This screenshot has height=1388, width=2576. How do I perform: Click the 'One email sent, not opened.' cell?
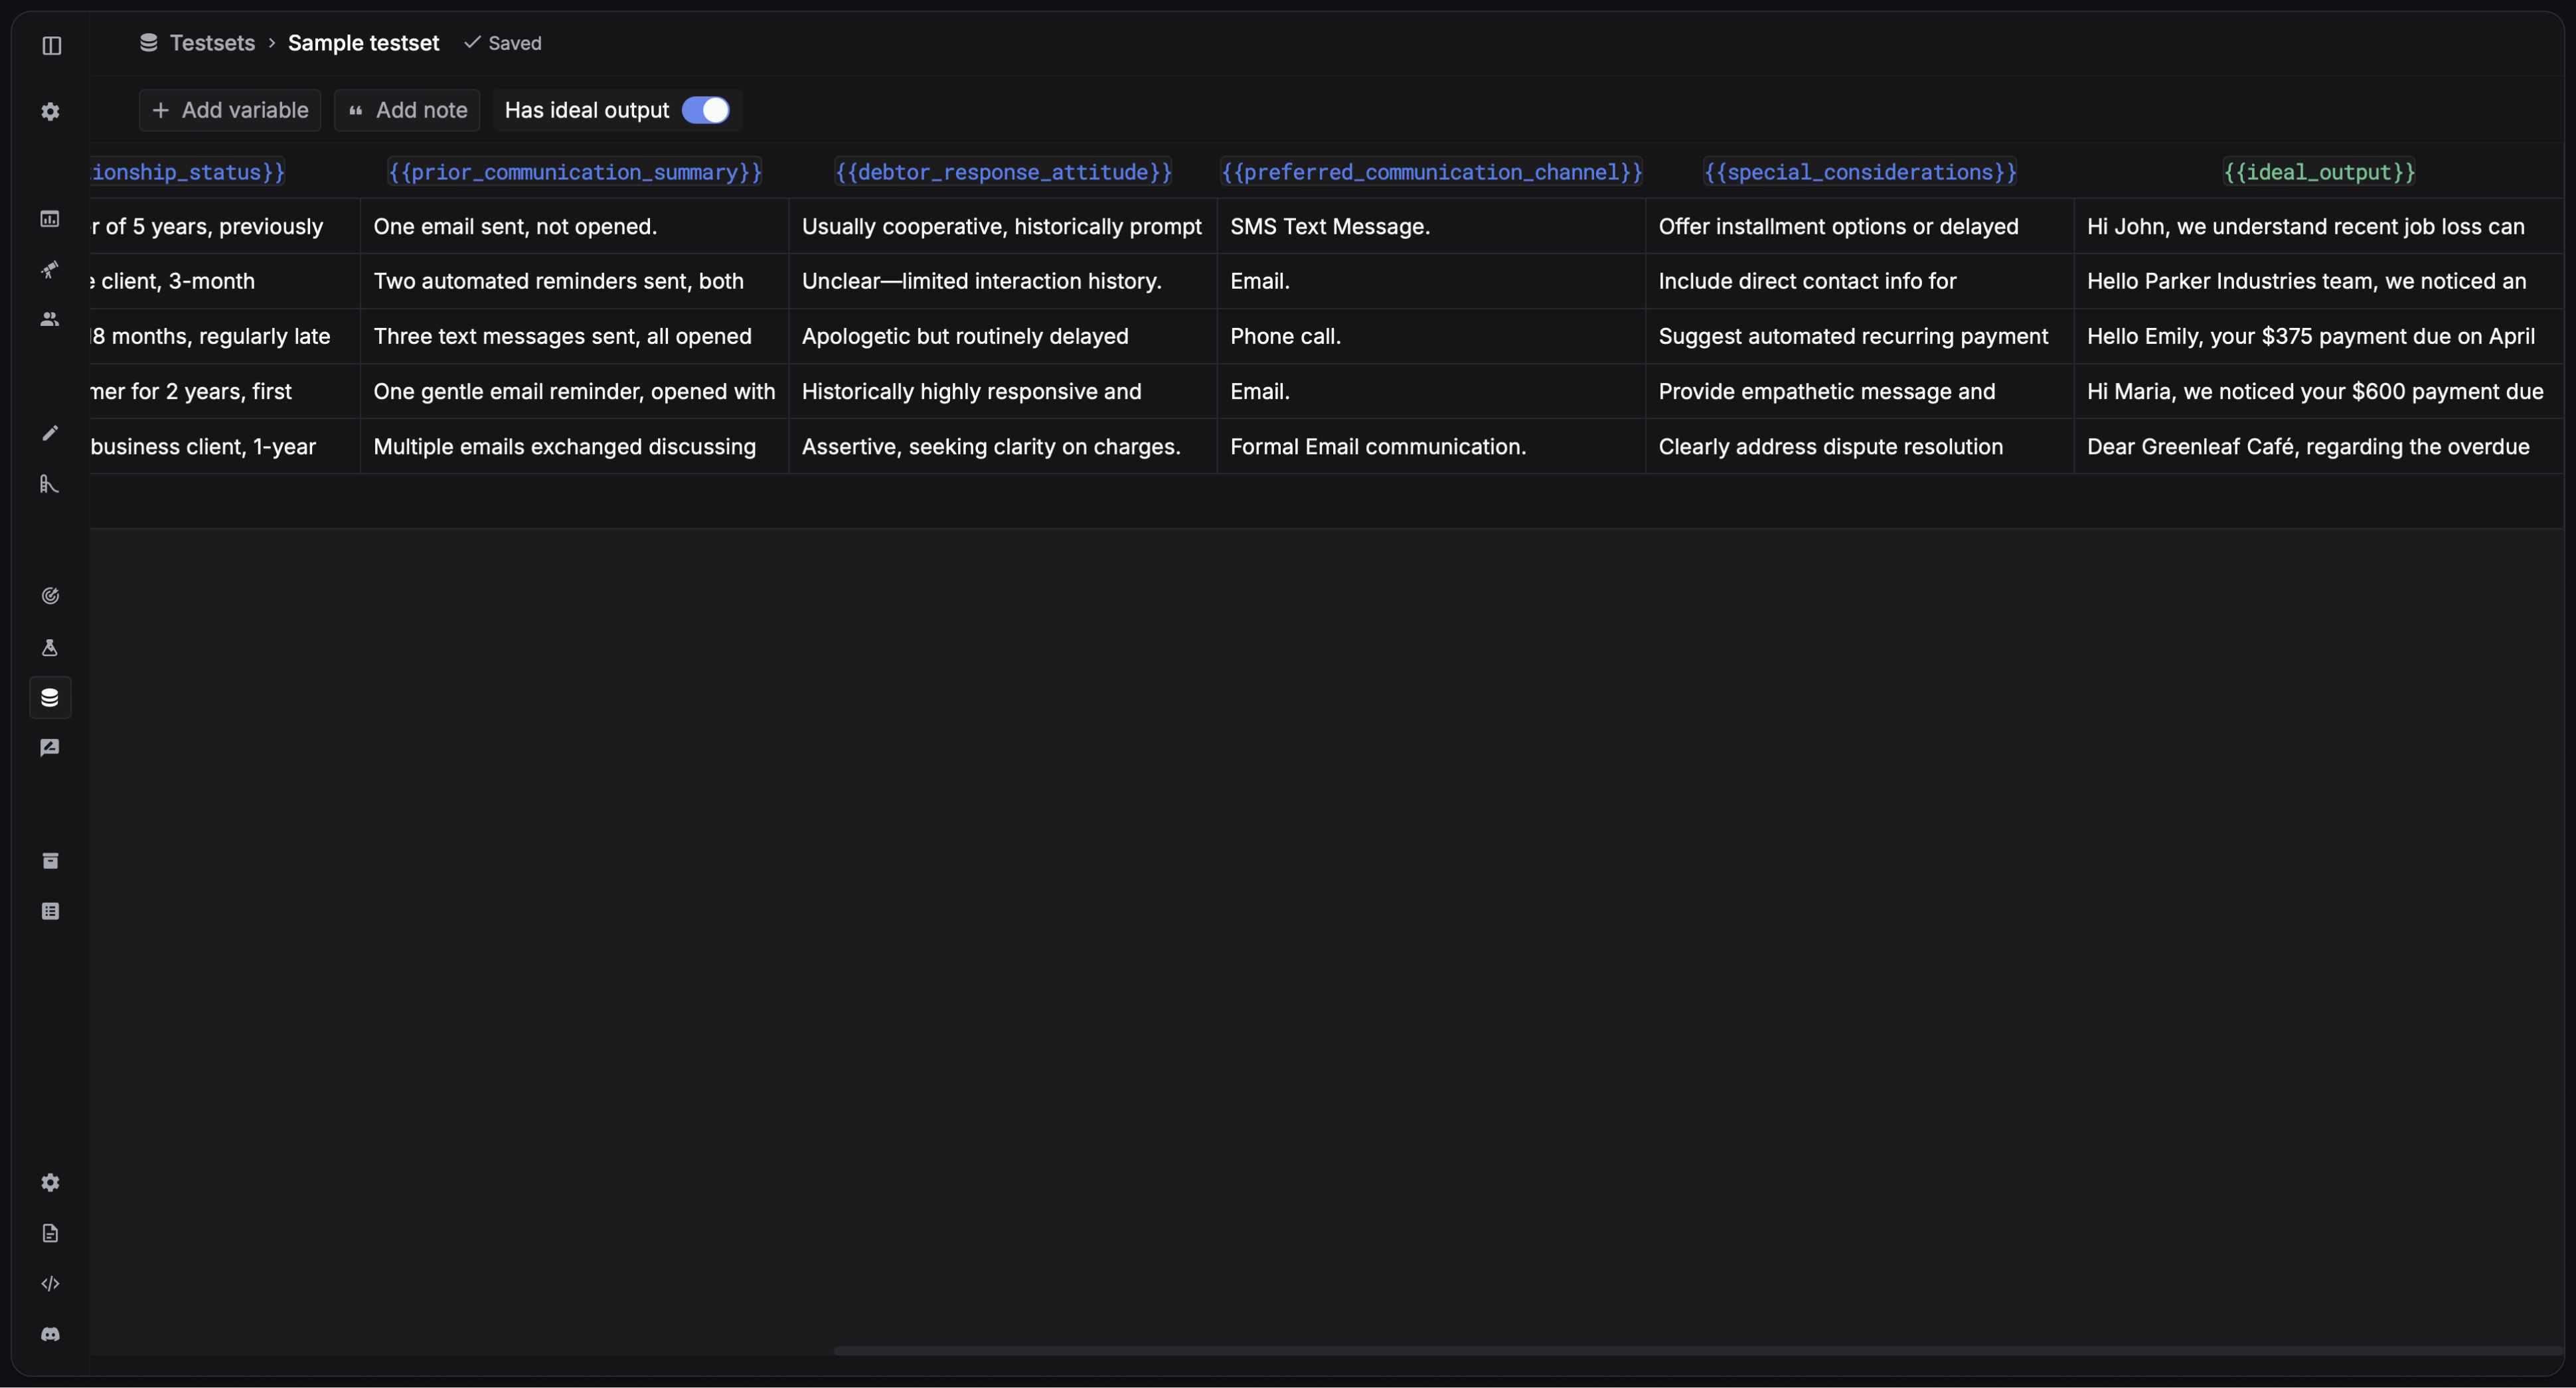point(575,226)
